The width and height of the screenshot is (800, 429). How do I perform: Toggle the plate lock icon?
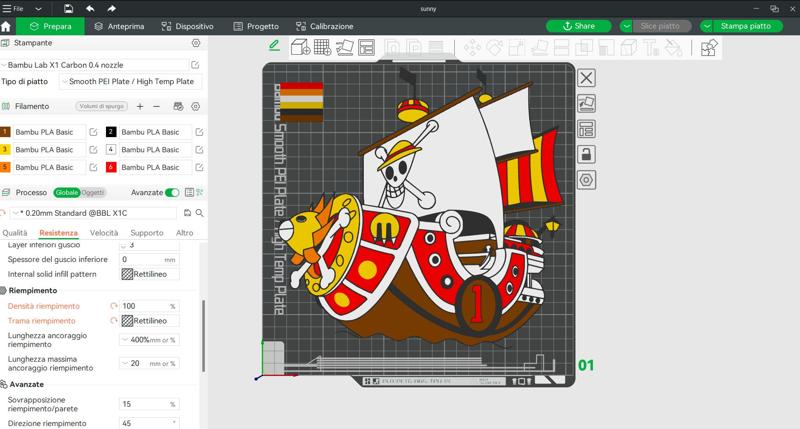pos(586,154)
